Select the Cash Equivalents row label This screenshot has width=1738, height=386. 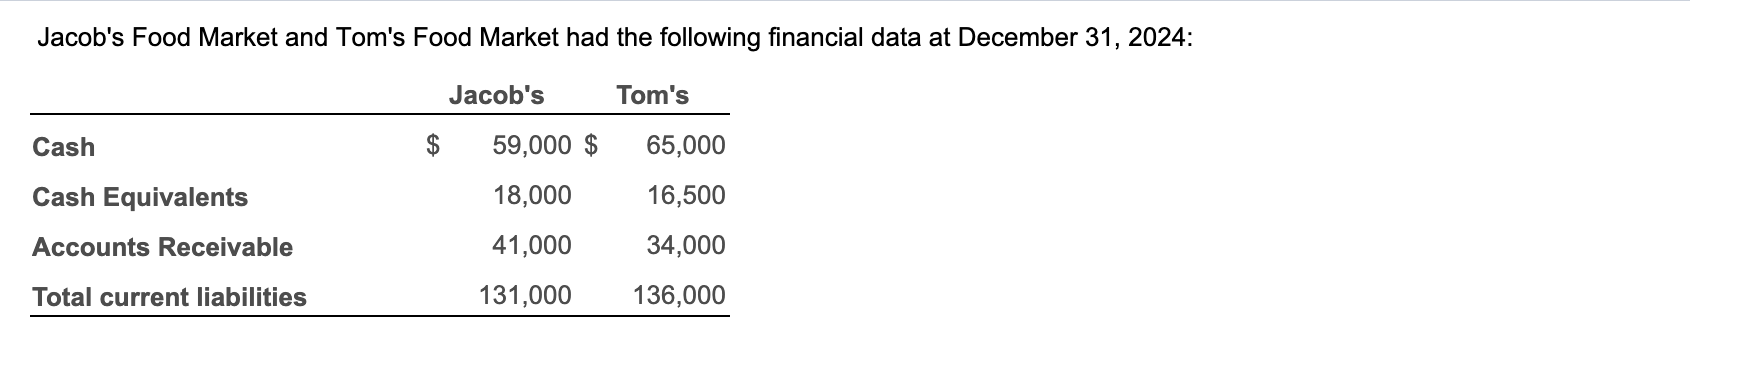[x=140, y=197]
